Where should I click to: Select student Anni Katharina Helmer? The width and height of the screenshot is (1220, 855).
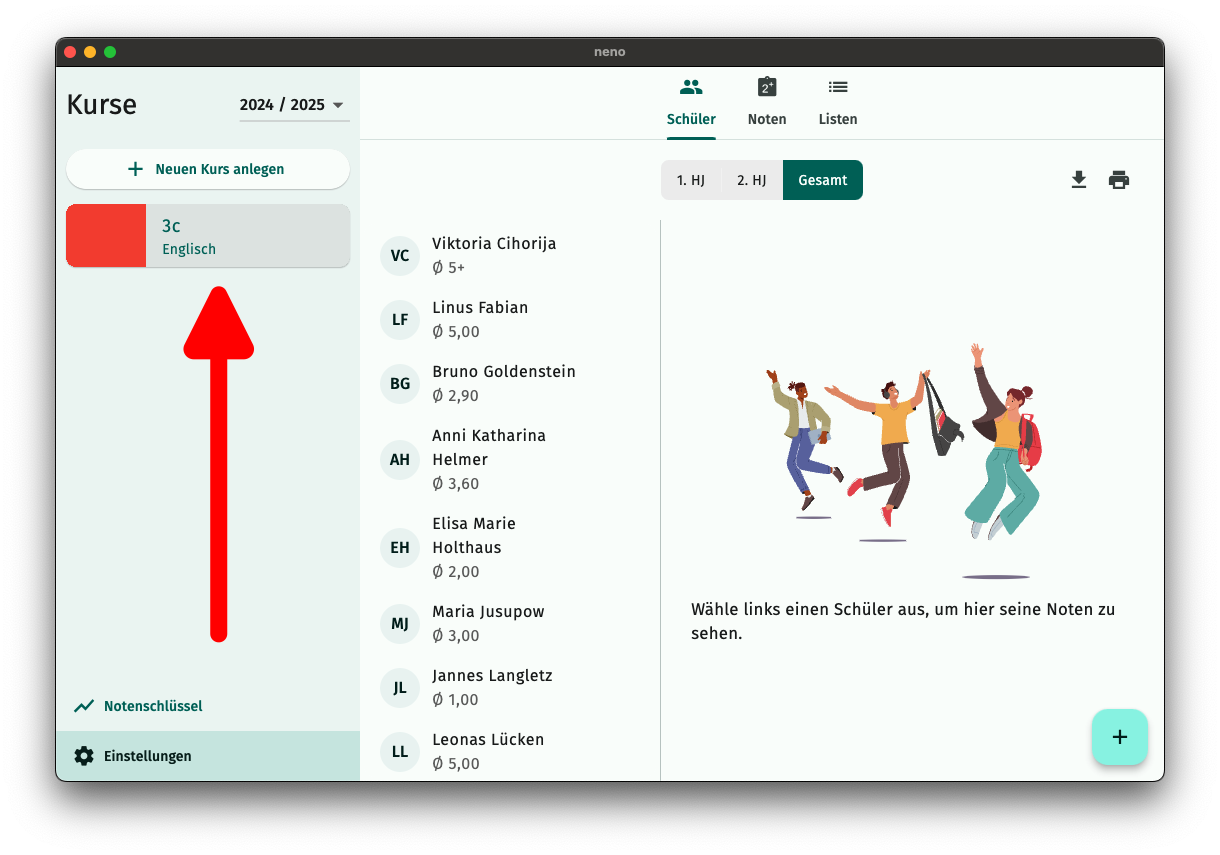pos(510,459)
